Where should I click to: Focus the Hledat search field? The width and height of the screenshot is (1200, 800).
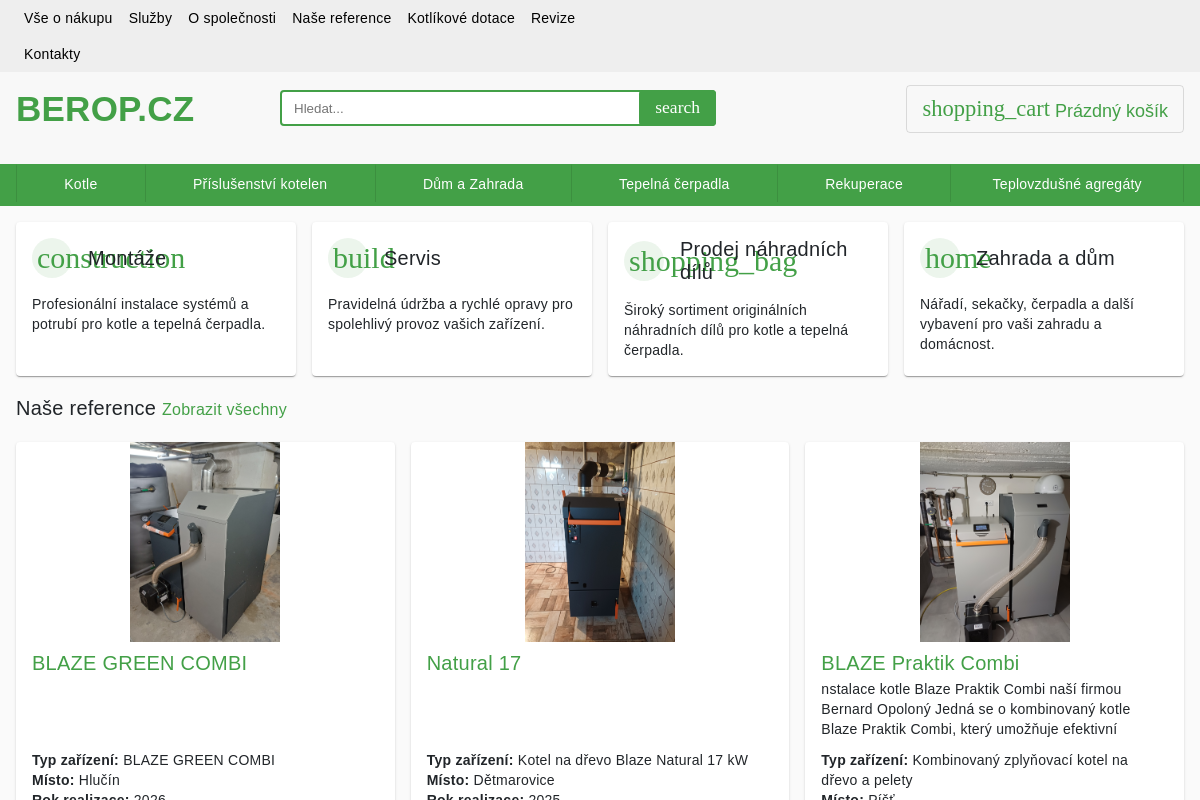(460, 108)
